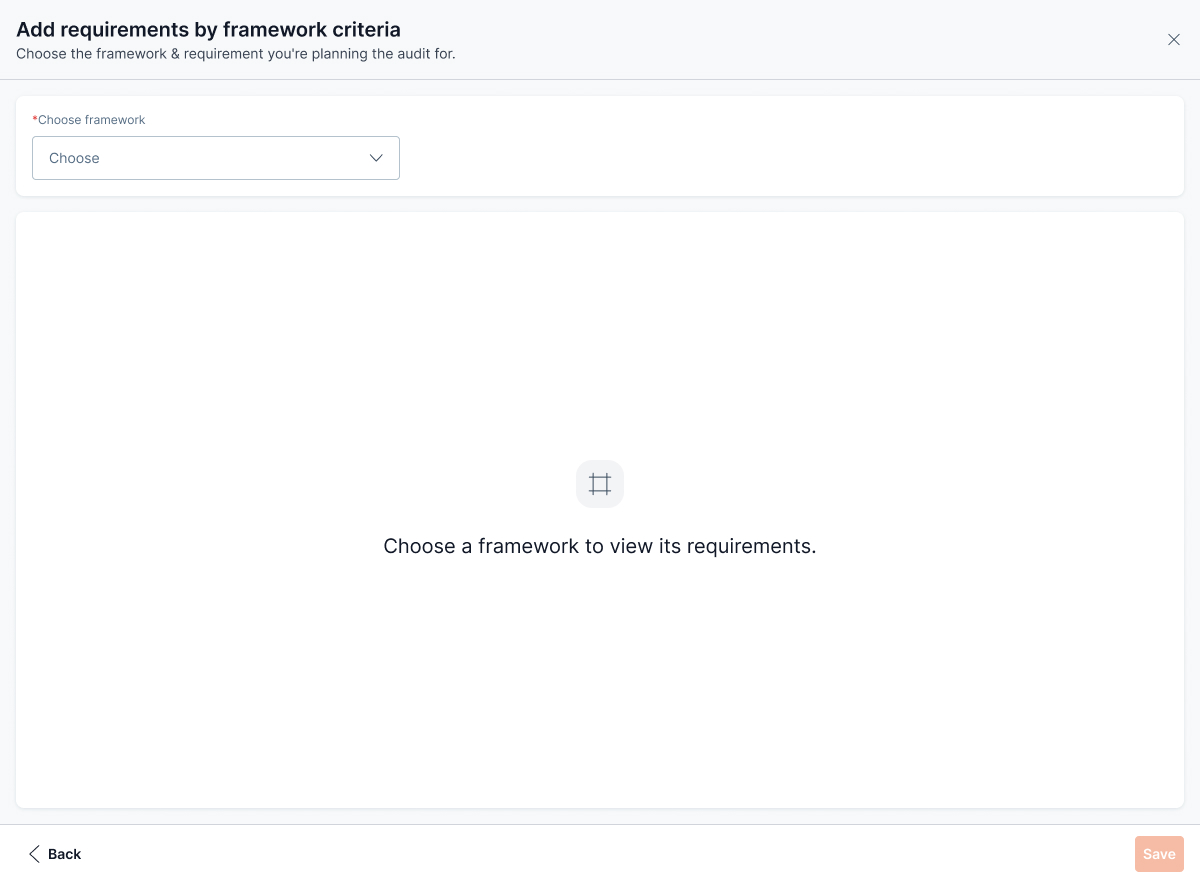Expand the framework list via the chevron arrow
The height and width of the screenshot is (884, 1200).
(x=376, y=158)
